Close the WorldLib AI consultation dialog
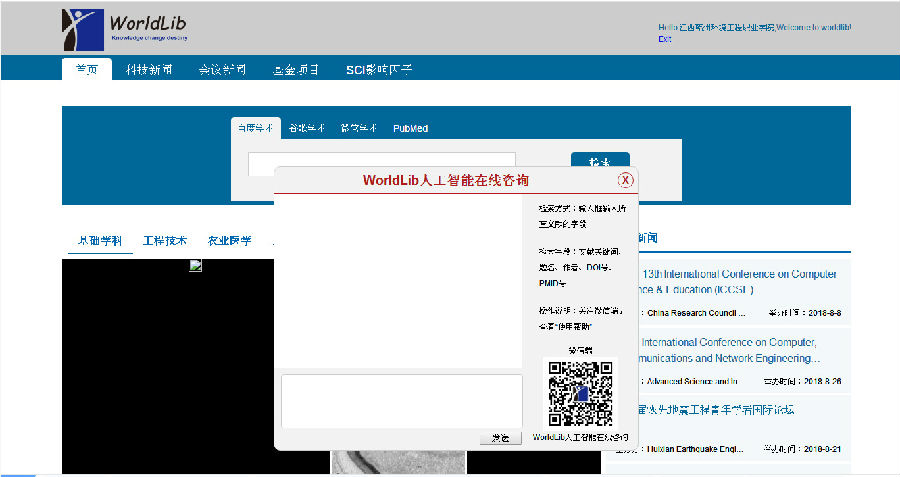Screen dimensions: 900x477 [625, 180]
